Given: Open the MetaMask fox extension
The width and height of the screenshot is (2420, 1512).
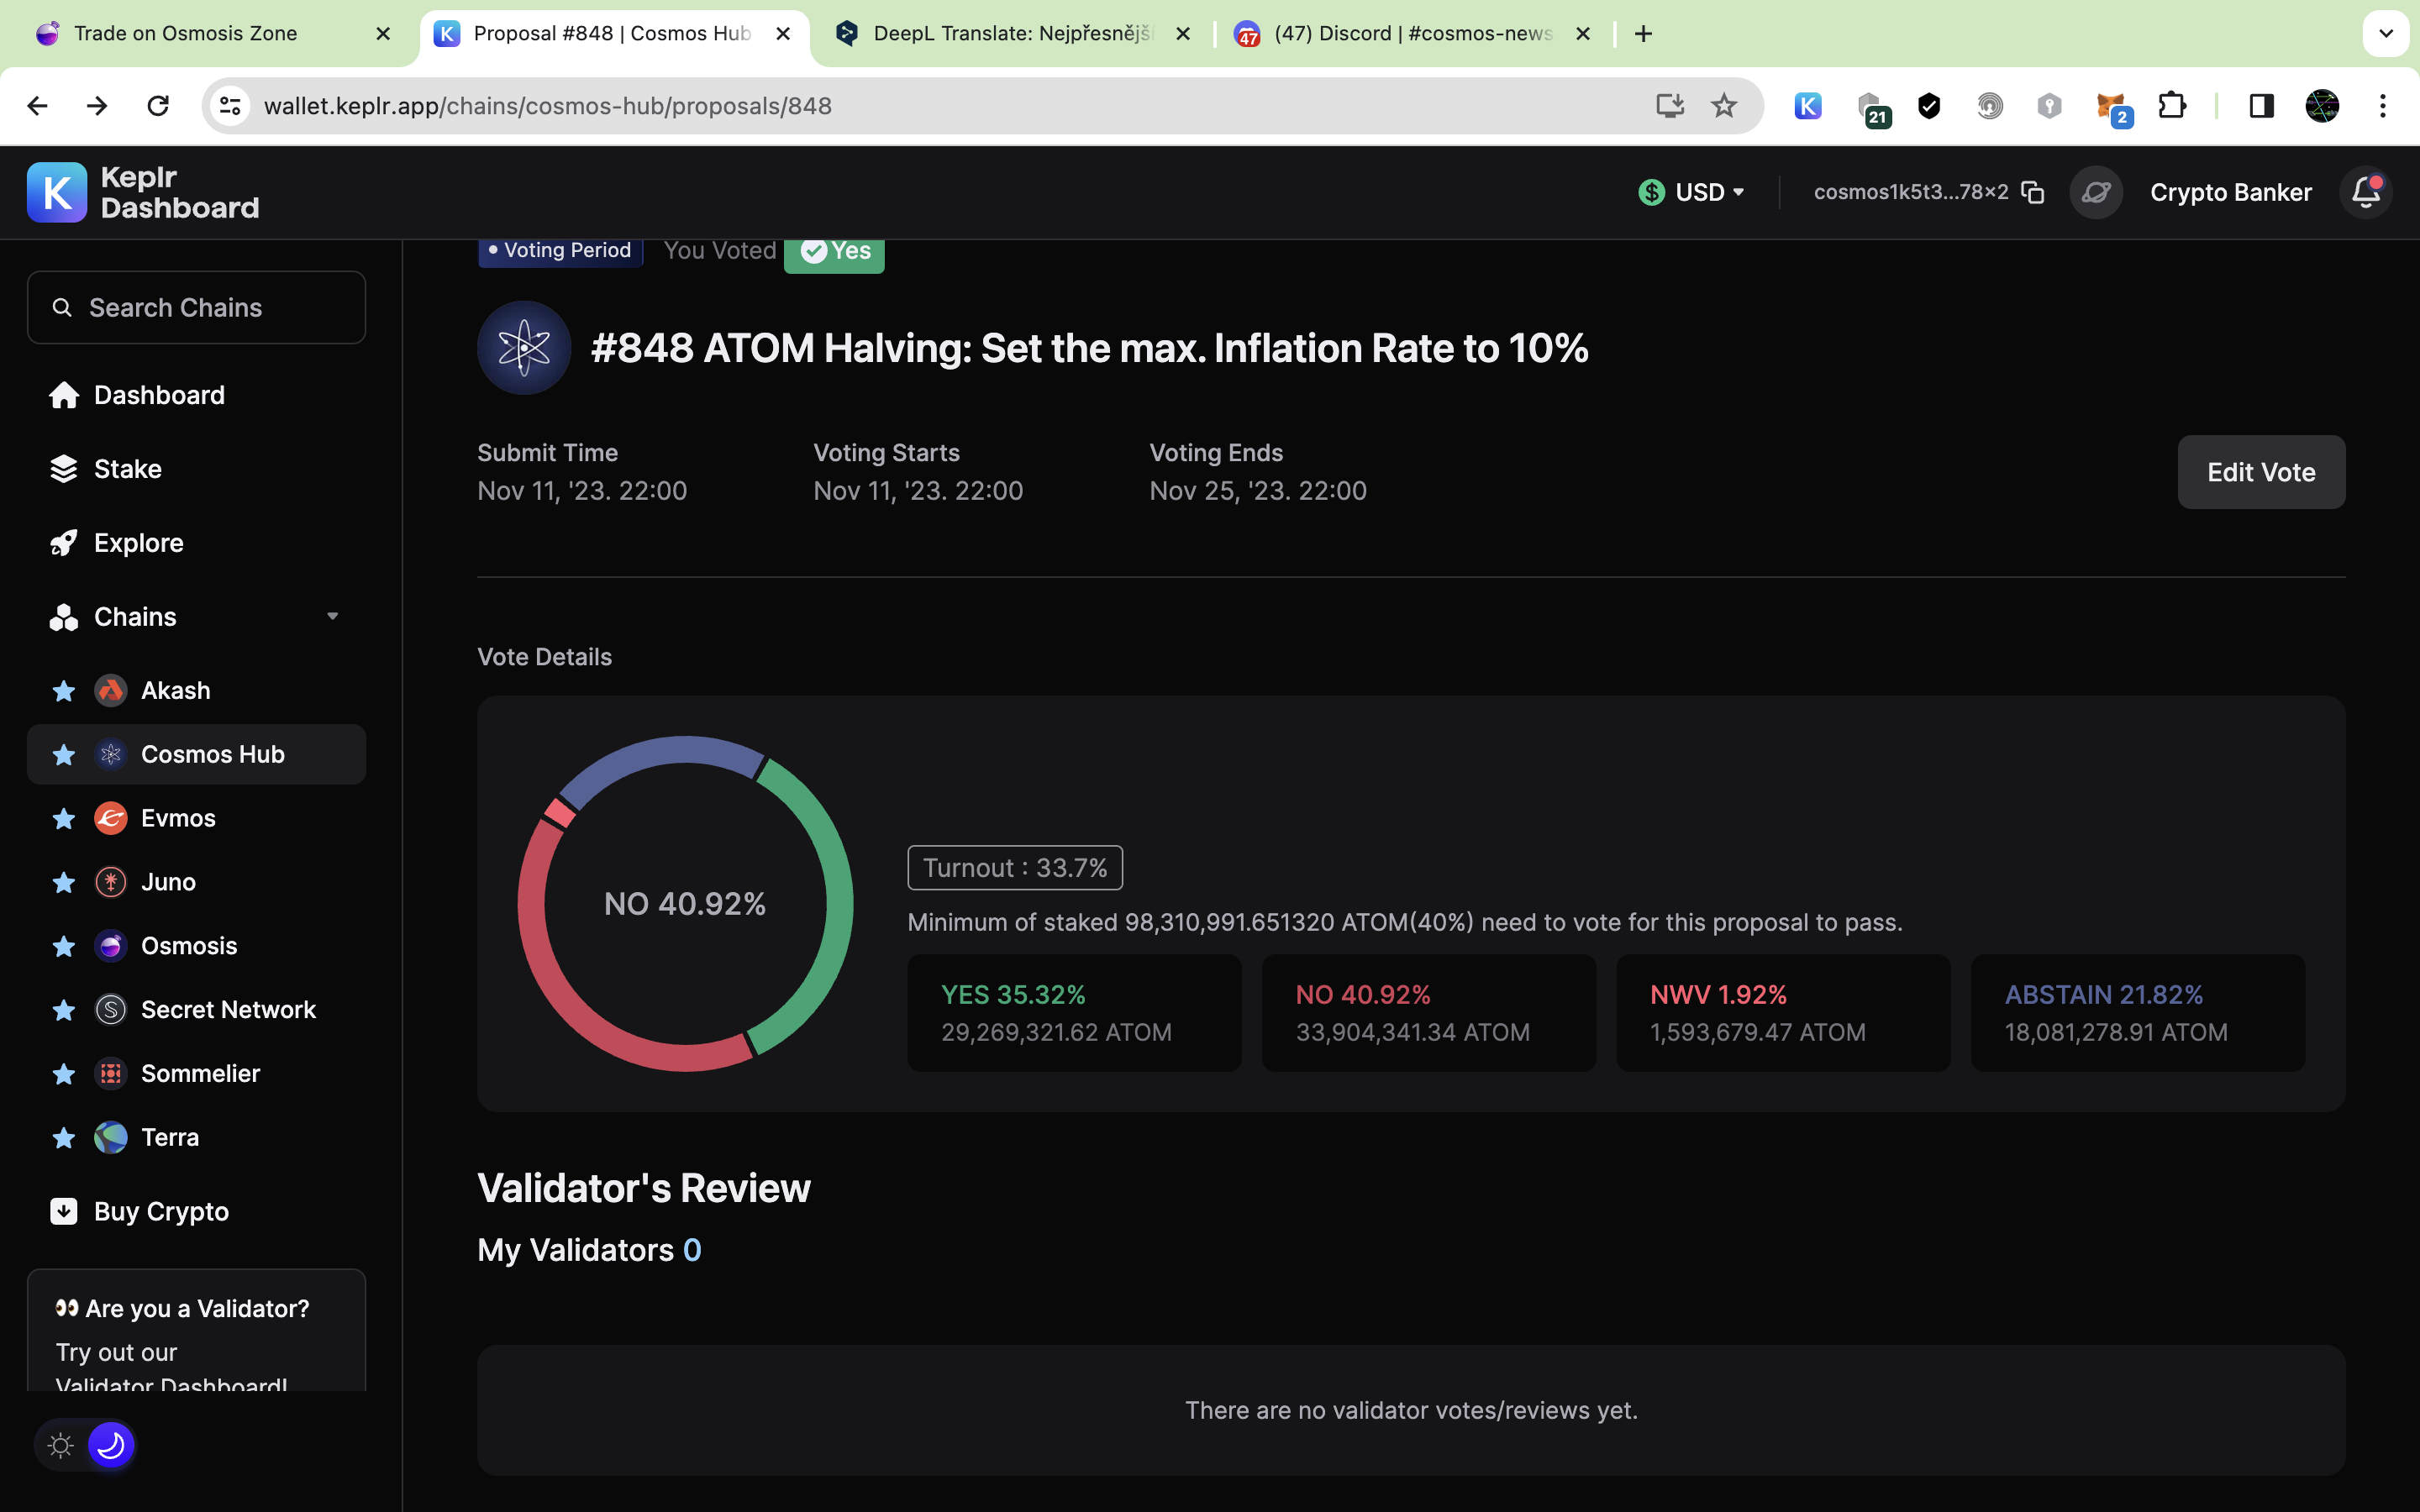Looking at the screenshot, I should 2110,106.
